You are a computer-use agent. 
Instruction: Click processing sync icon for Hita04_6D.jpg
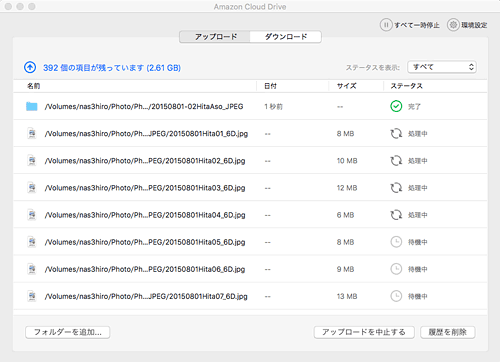point(396,215)
